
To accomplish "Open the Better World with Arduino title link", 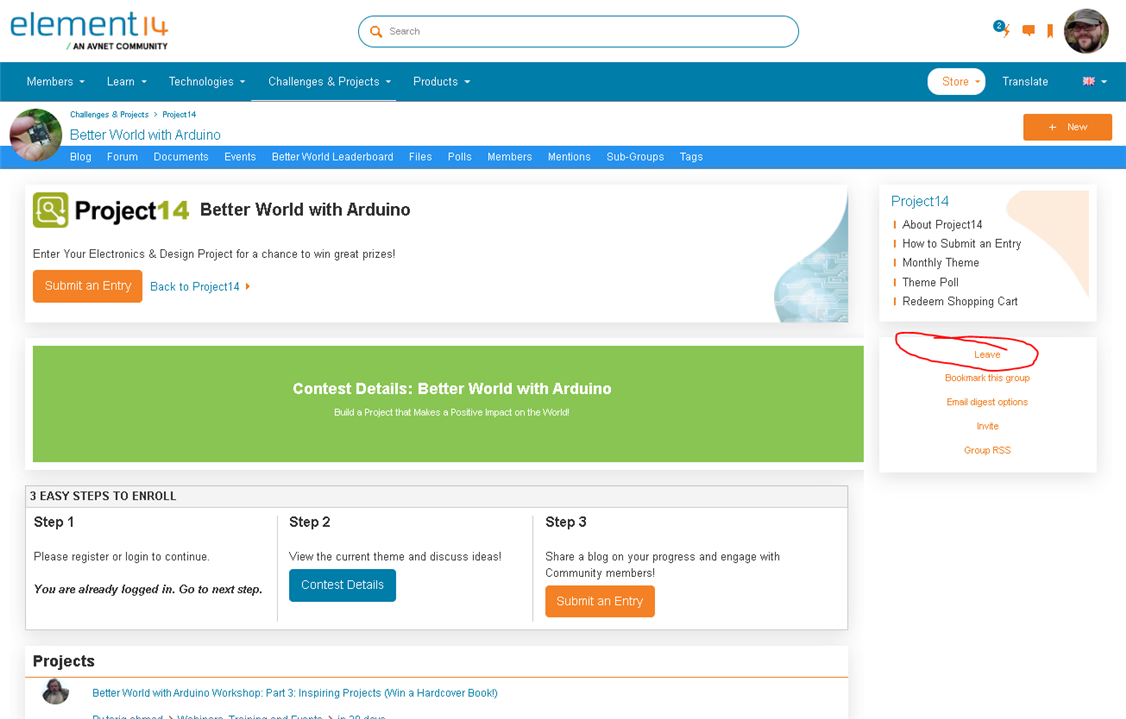I will [x=145, y=135].
